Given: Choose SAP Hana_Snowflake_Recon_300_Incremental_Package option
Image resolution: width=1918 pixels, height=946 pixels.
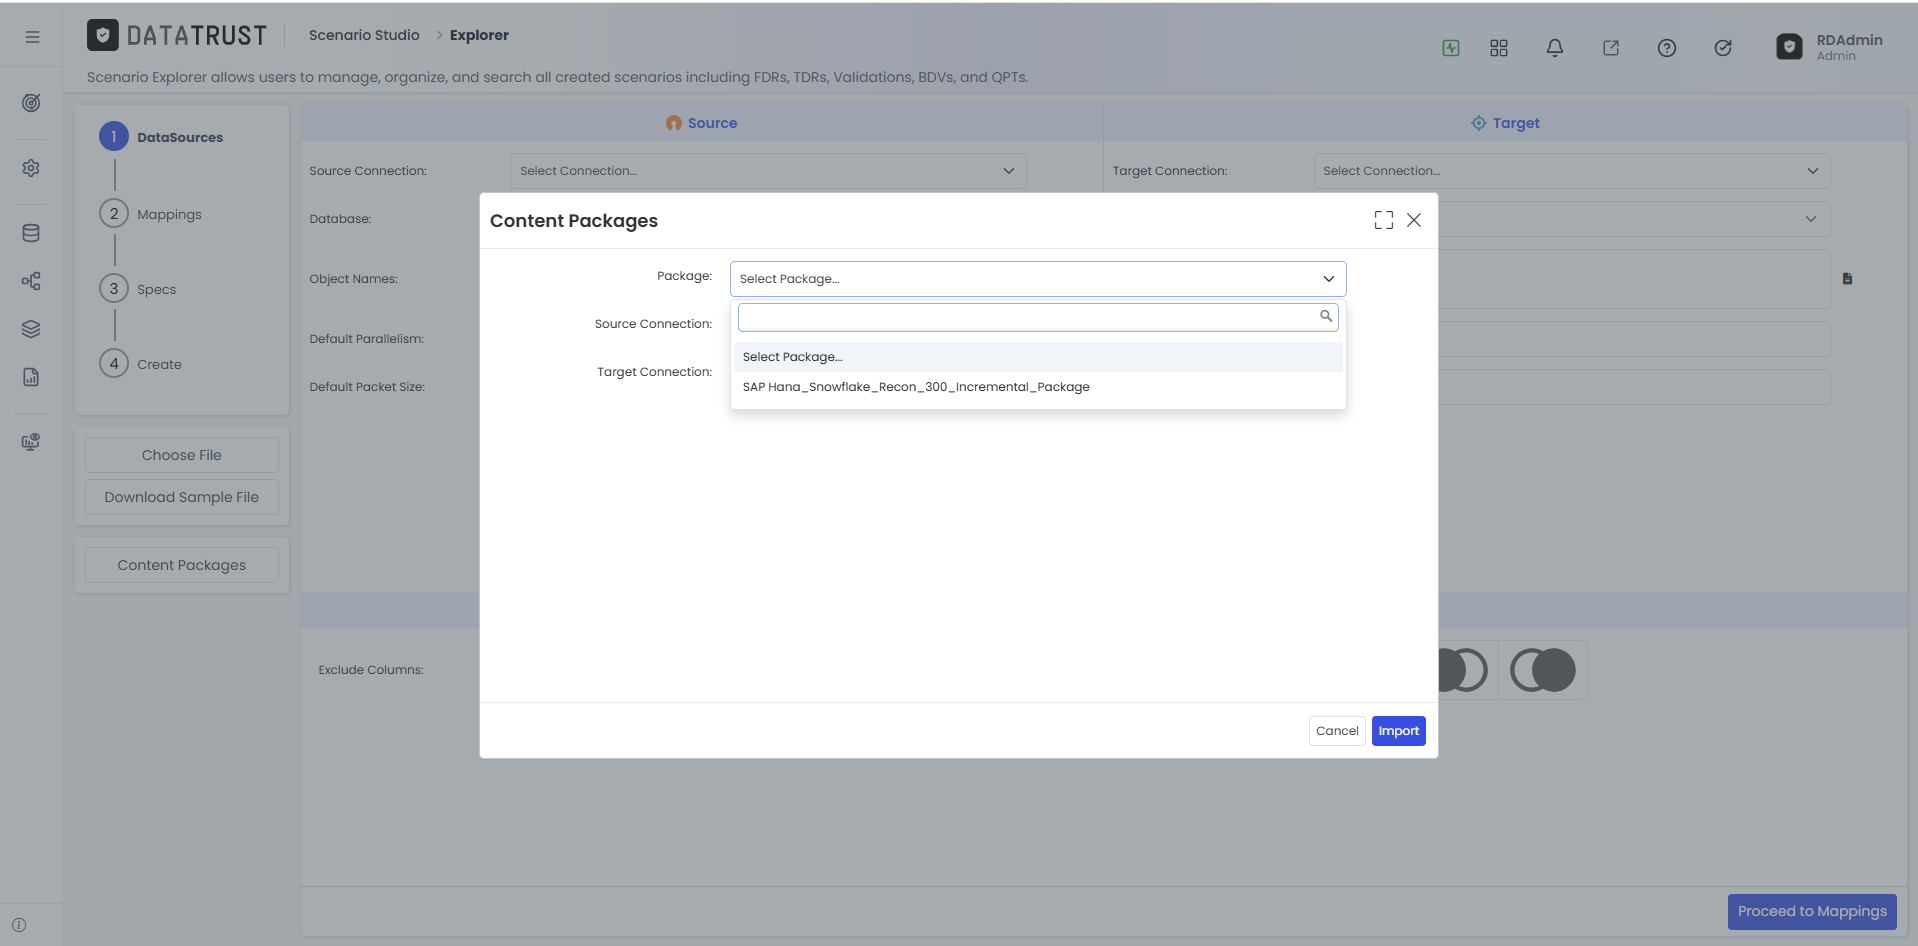Looking at the screenshot, I should 1038,387.
